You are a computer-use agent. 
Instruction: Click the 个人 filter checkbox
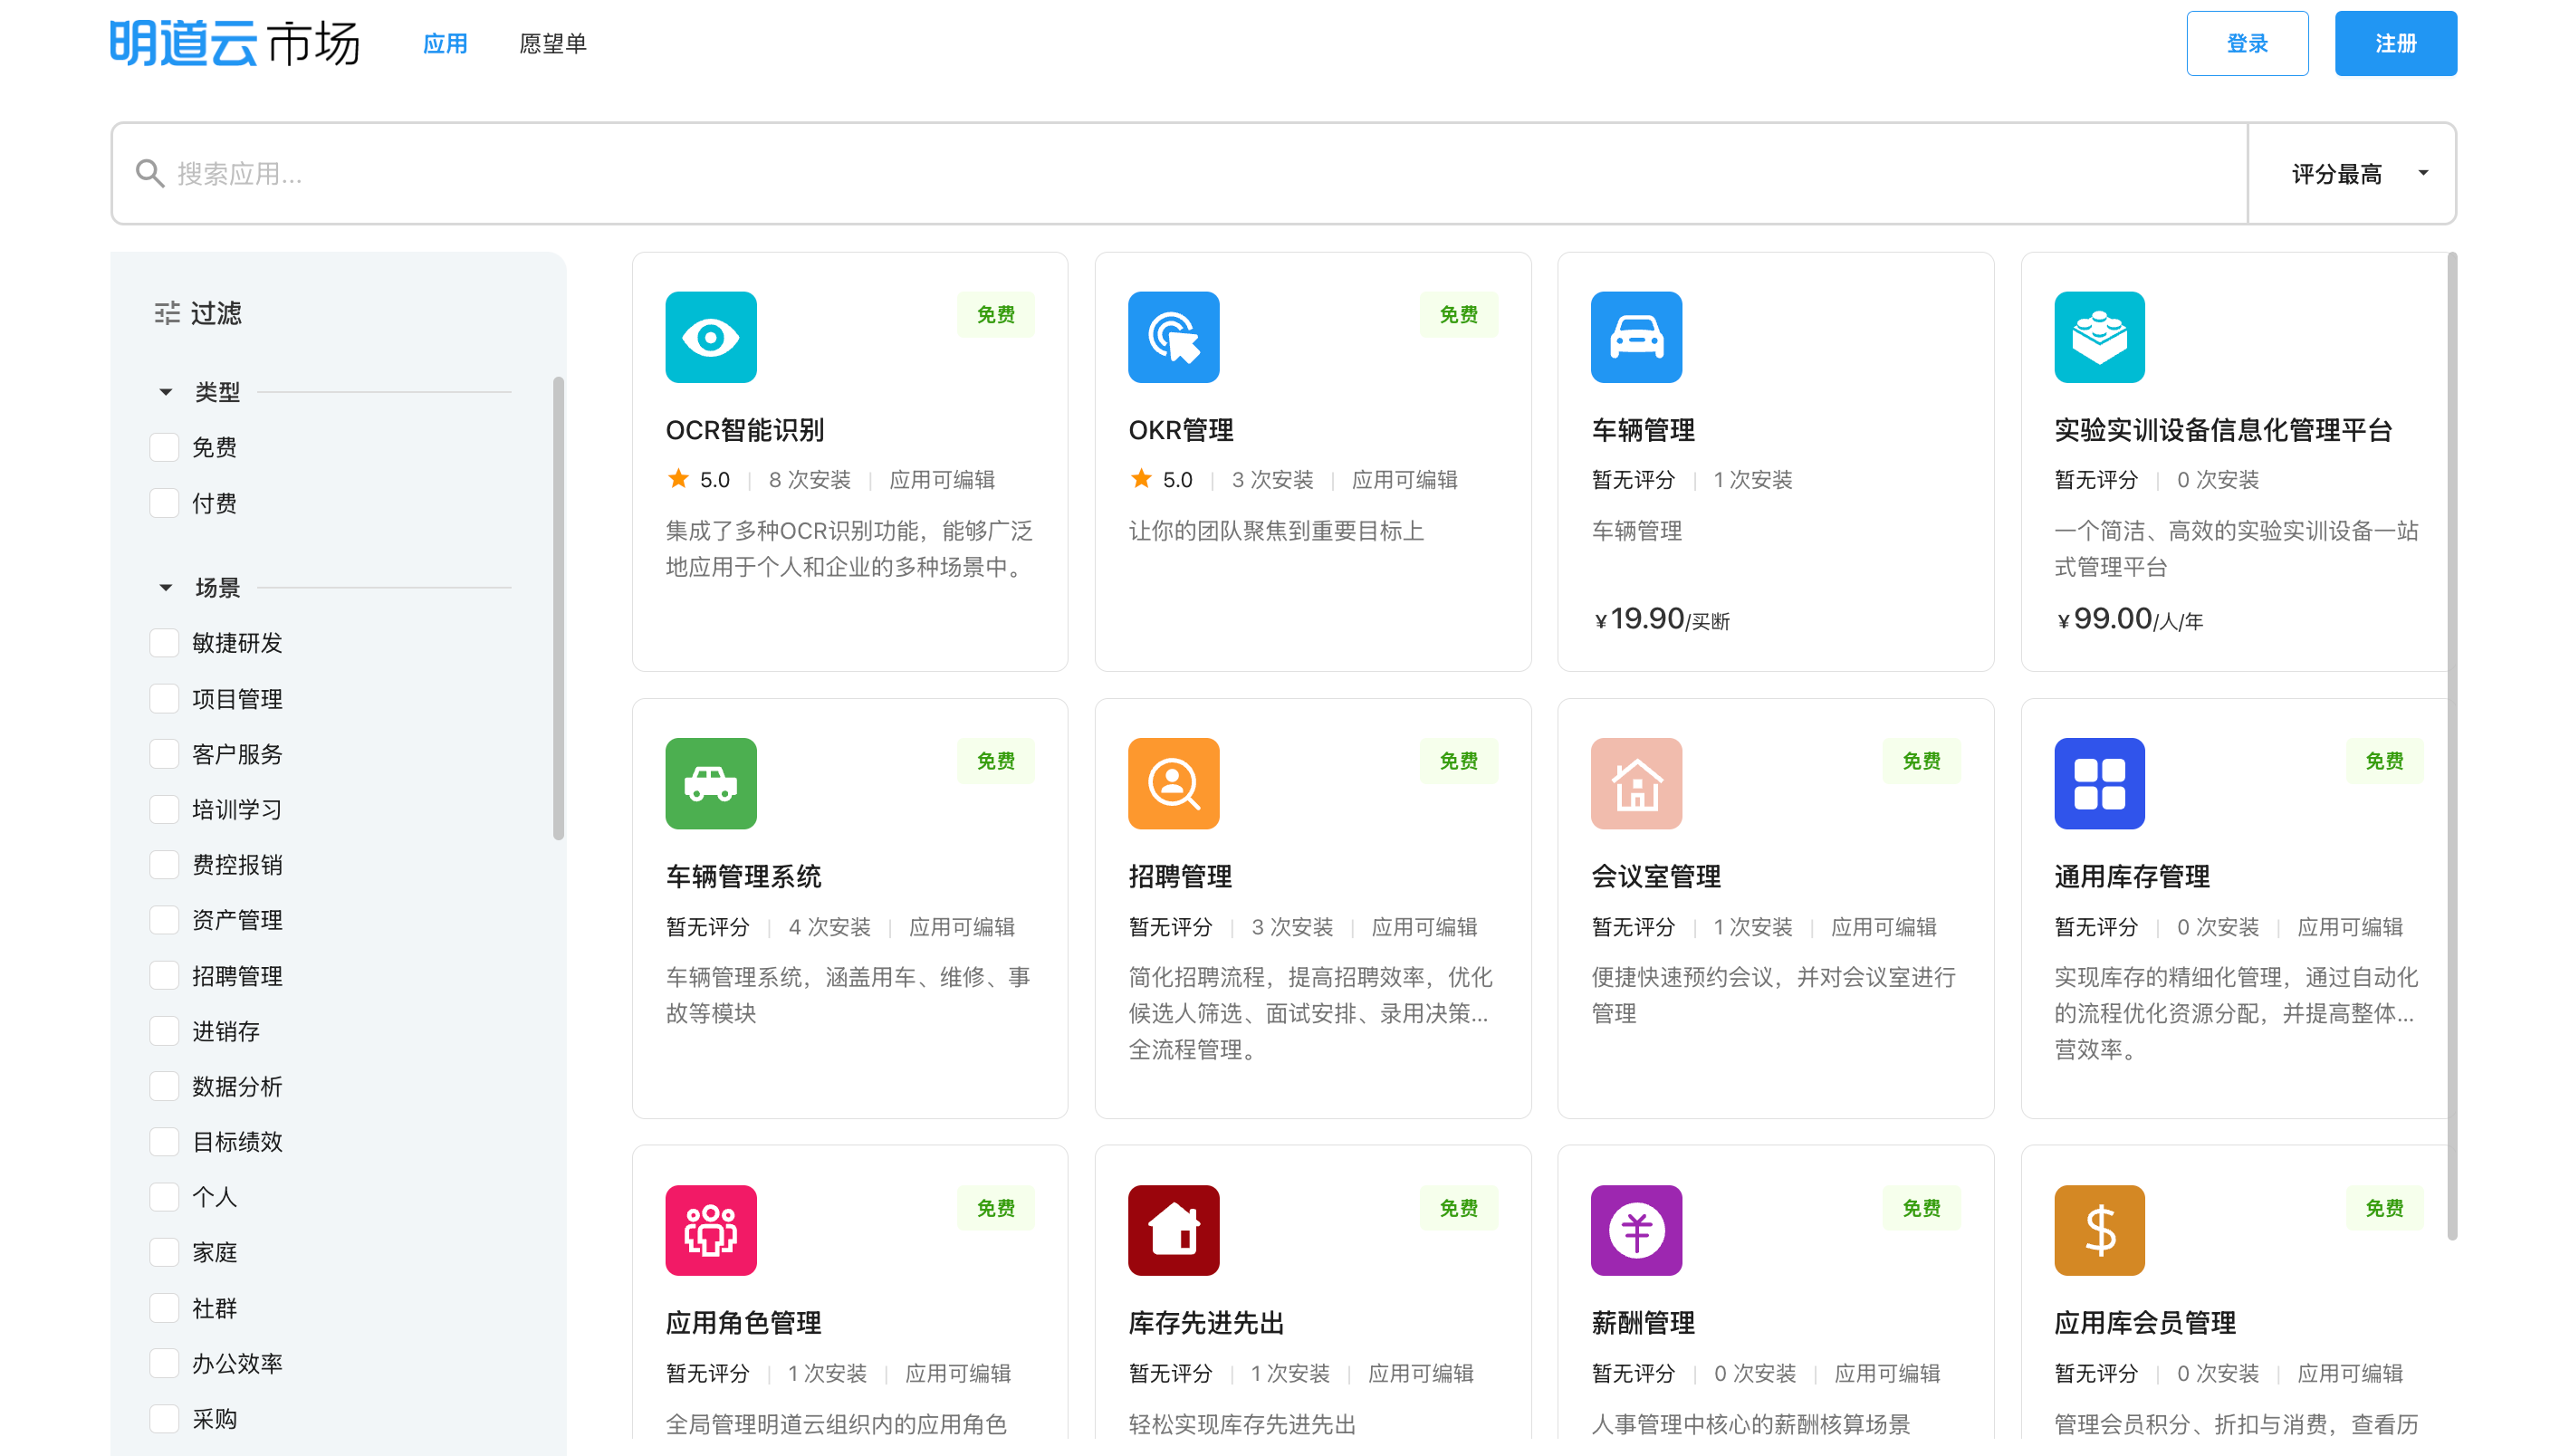164,1196
